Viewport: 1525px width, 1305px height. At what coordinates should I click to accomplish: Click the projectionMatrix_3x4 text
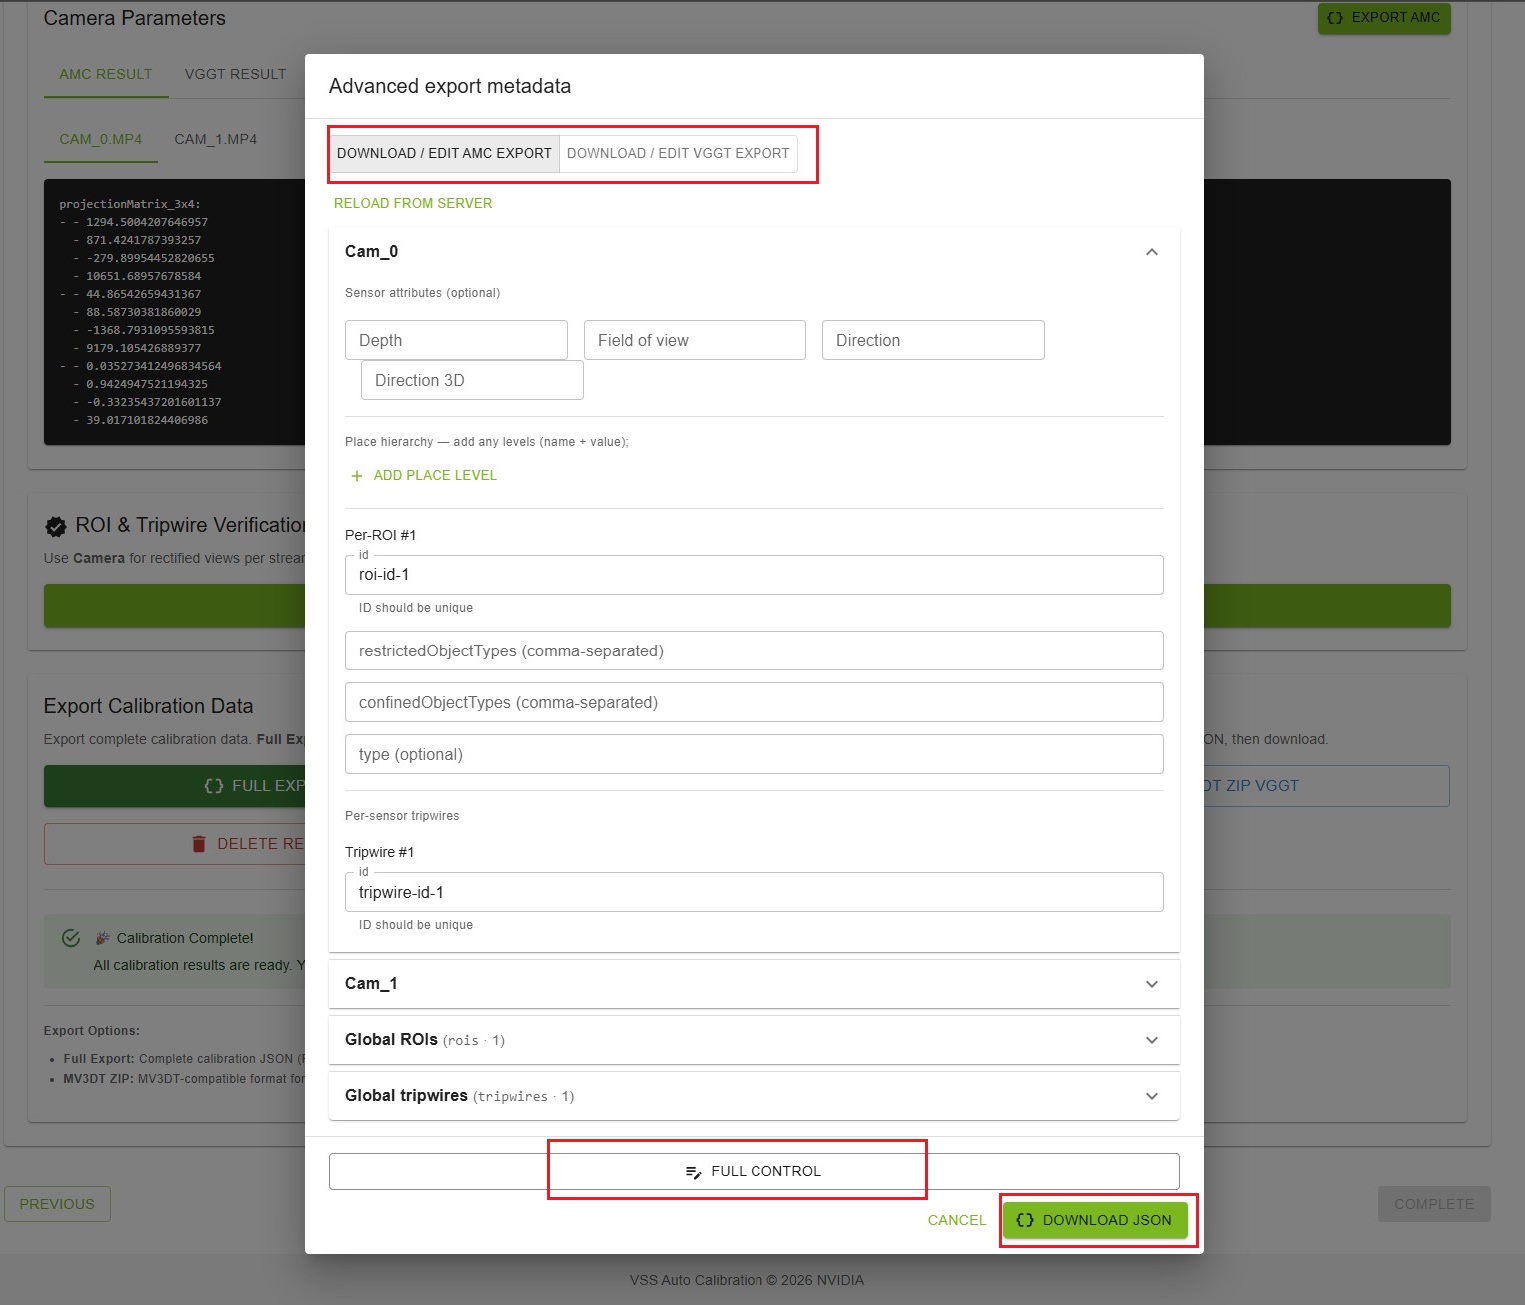130,204
